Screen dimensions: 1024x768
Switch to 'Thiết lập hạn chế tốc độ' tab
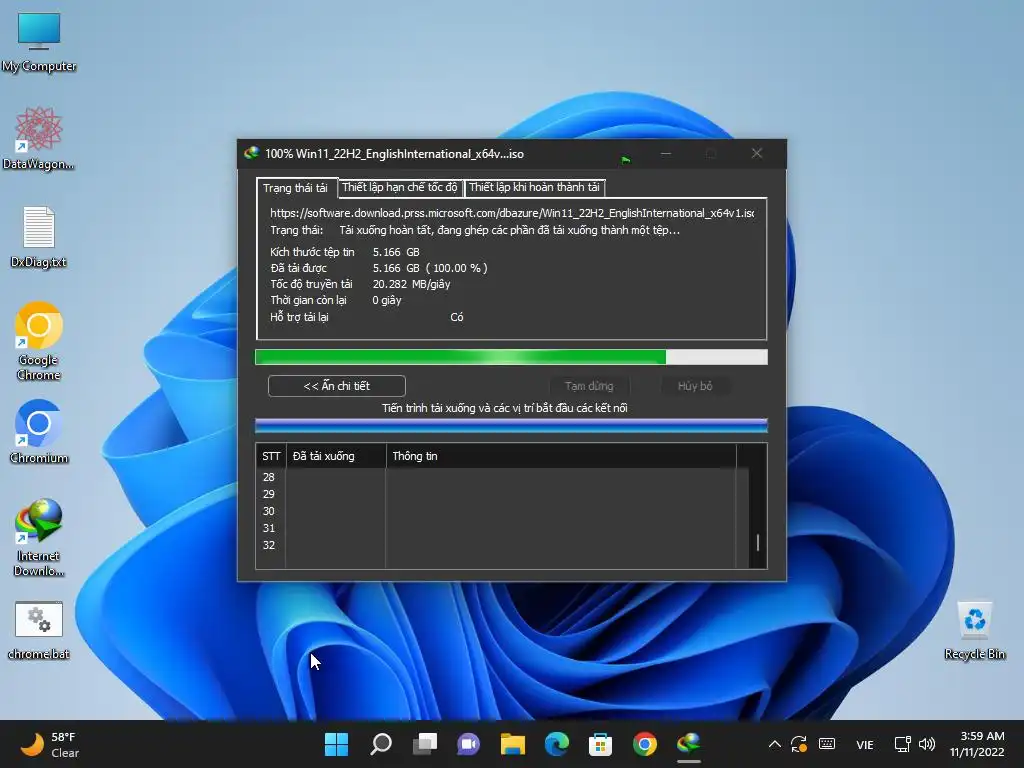(400, 187)
